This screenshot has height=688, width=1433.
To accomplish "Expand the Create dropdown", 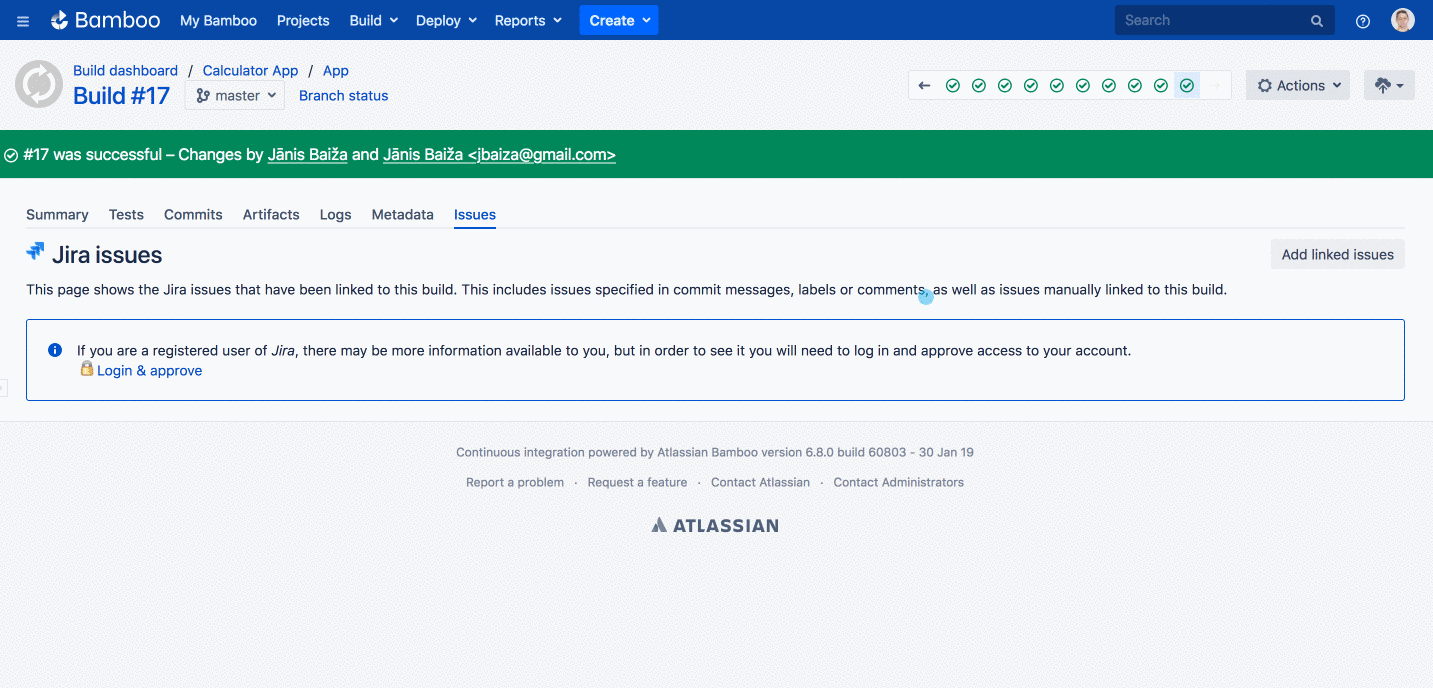I will pos(618,20).
